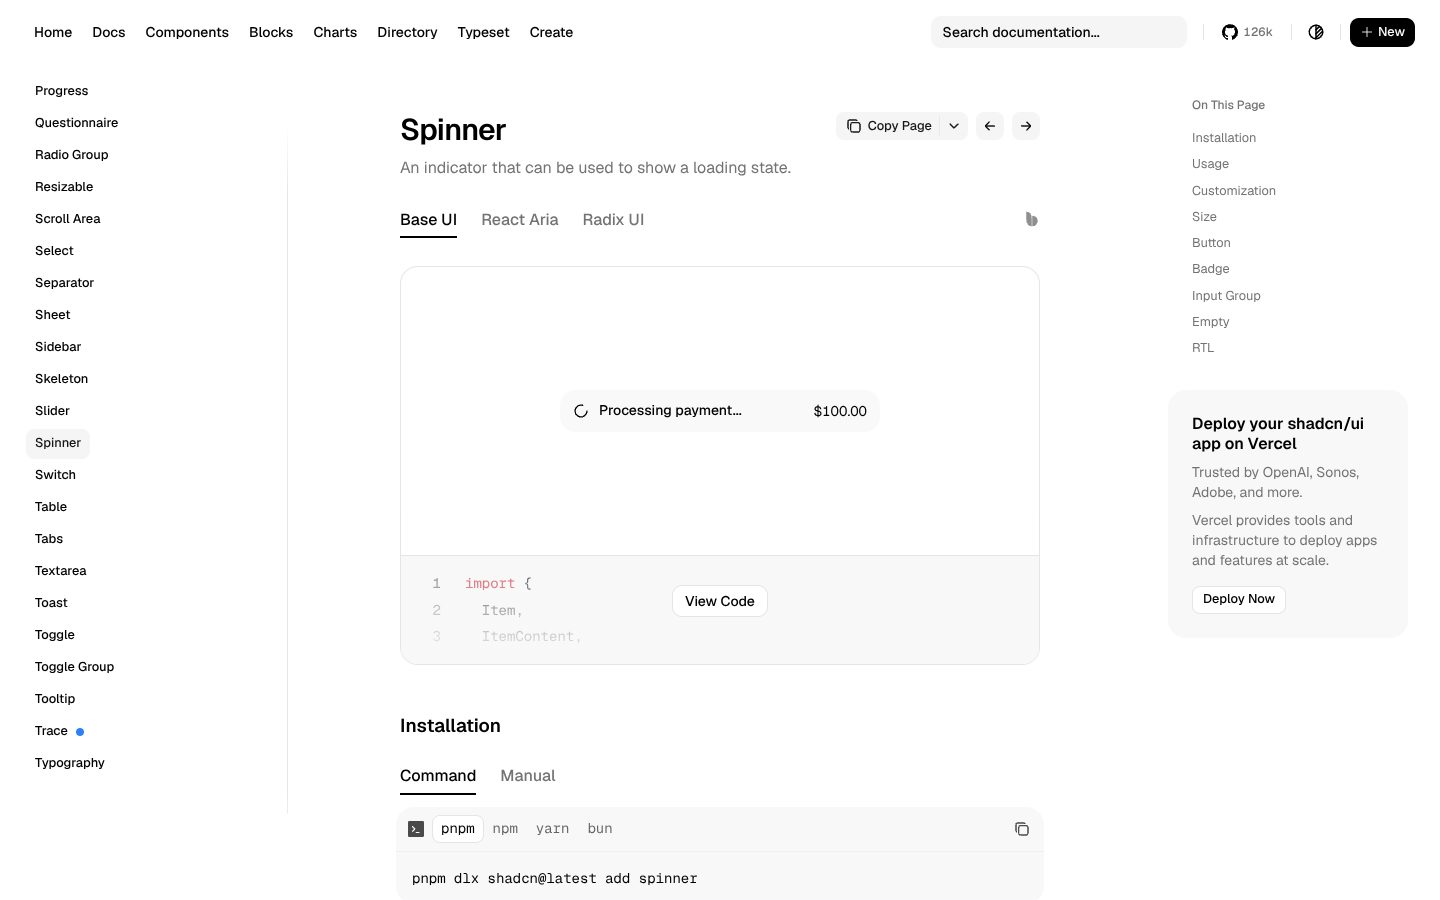Open the Manual installation tab
The height and width of the screenshot is (900, 1440).
pyautogui.click(x=528, y=776)
